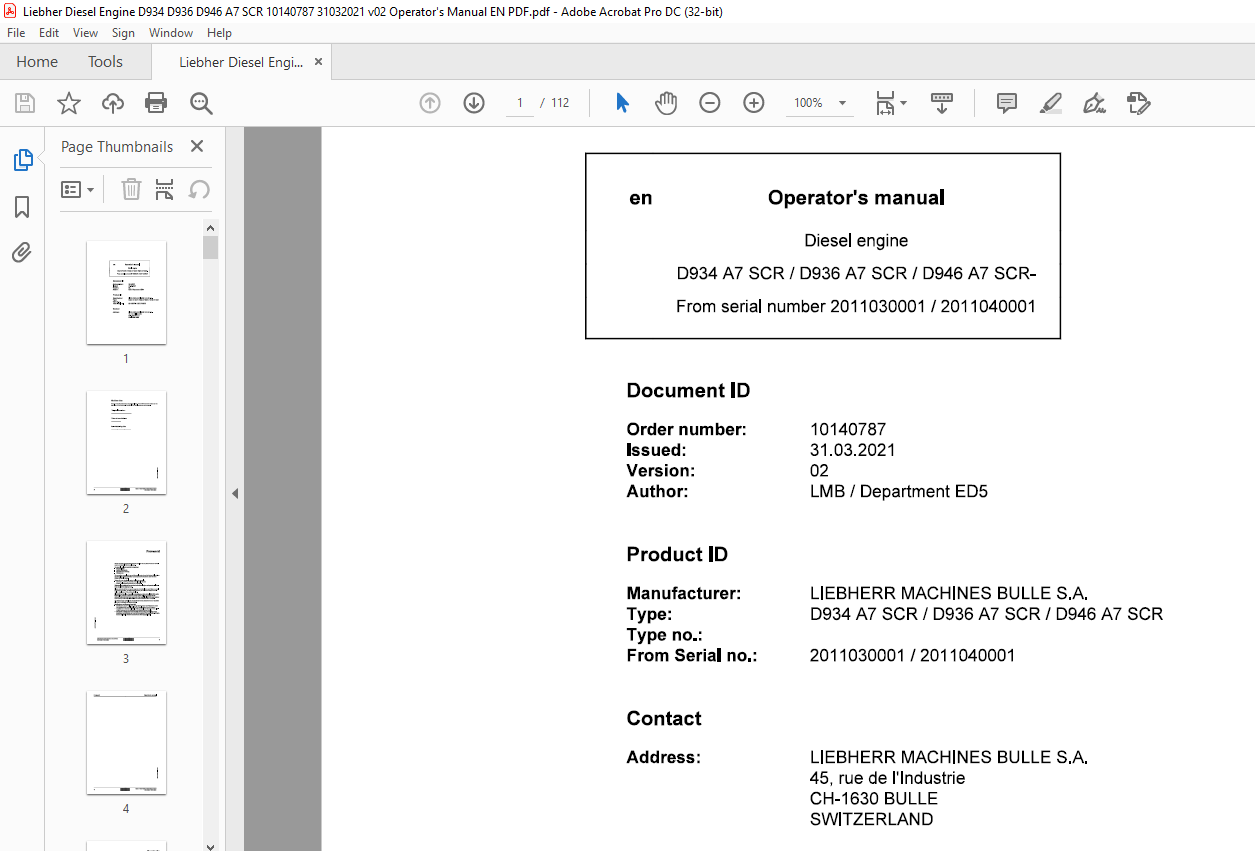Open Attachments paperclip panel

point(22,252)
